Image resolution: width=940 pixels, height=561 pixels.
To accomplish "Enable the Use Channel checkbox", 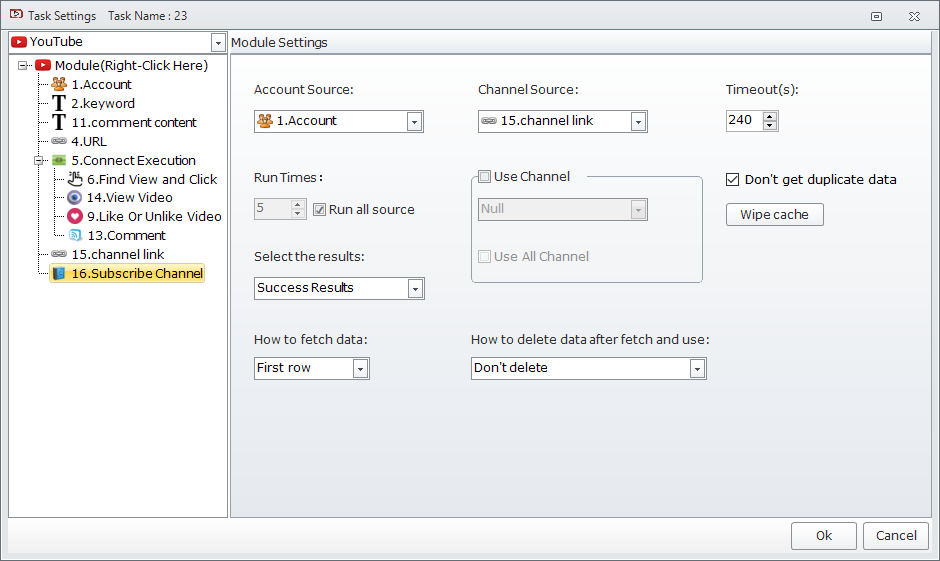I will pos(485,177).
